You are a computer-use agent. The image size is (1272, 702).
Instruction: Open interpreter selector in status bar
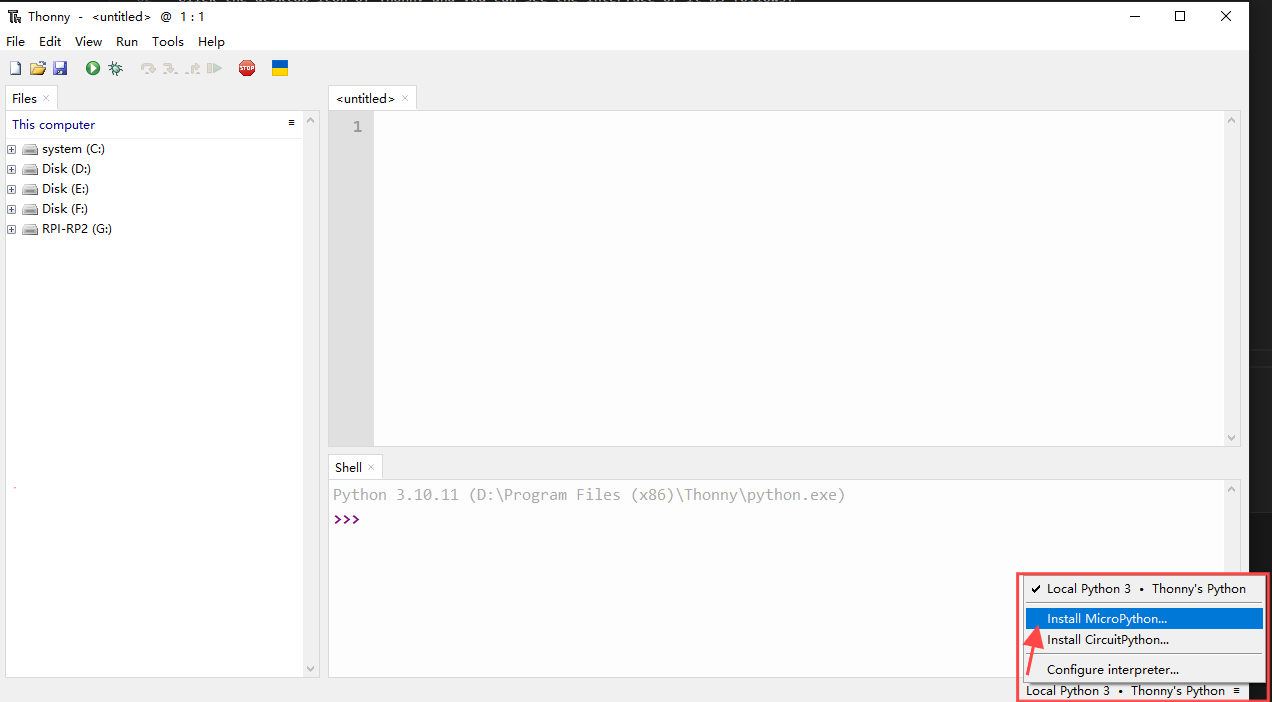(x=1133, y=691)
